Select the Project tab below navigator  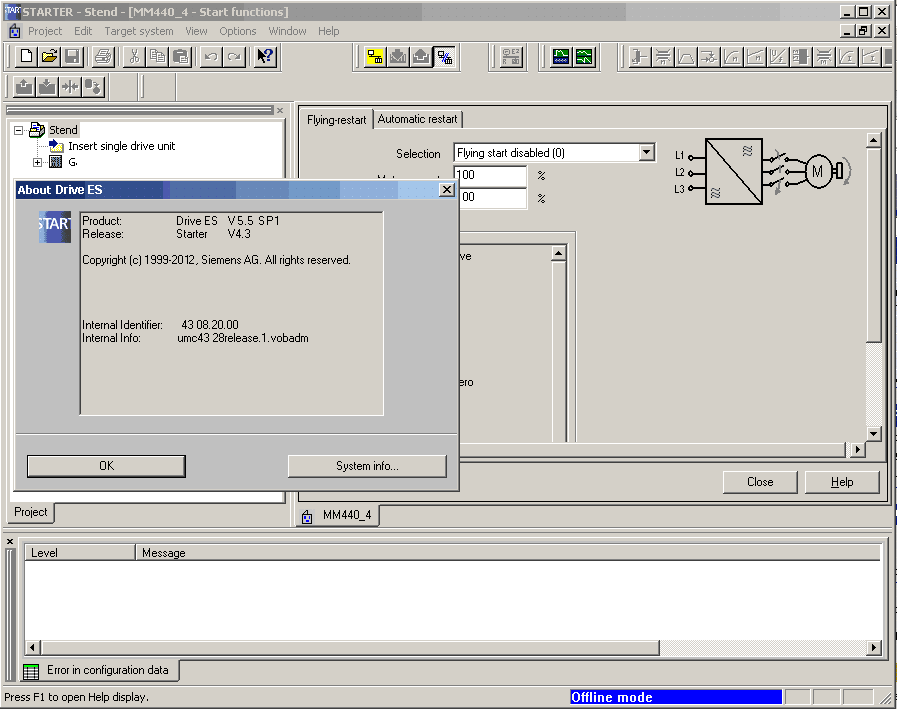(x=31, y=512)
